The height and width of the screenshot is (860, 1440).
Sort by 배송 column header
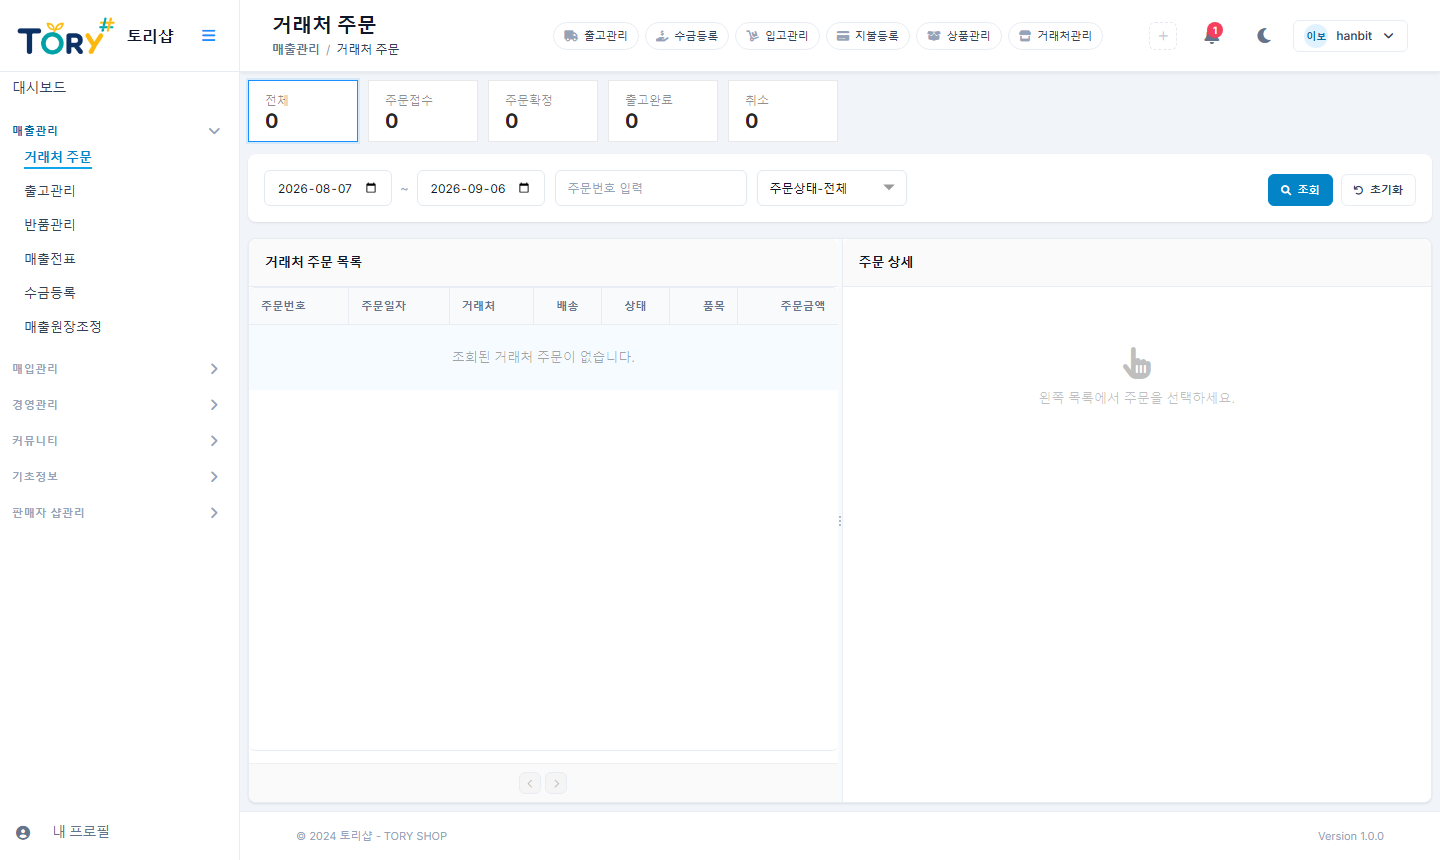pos(568,306)
